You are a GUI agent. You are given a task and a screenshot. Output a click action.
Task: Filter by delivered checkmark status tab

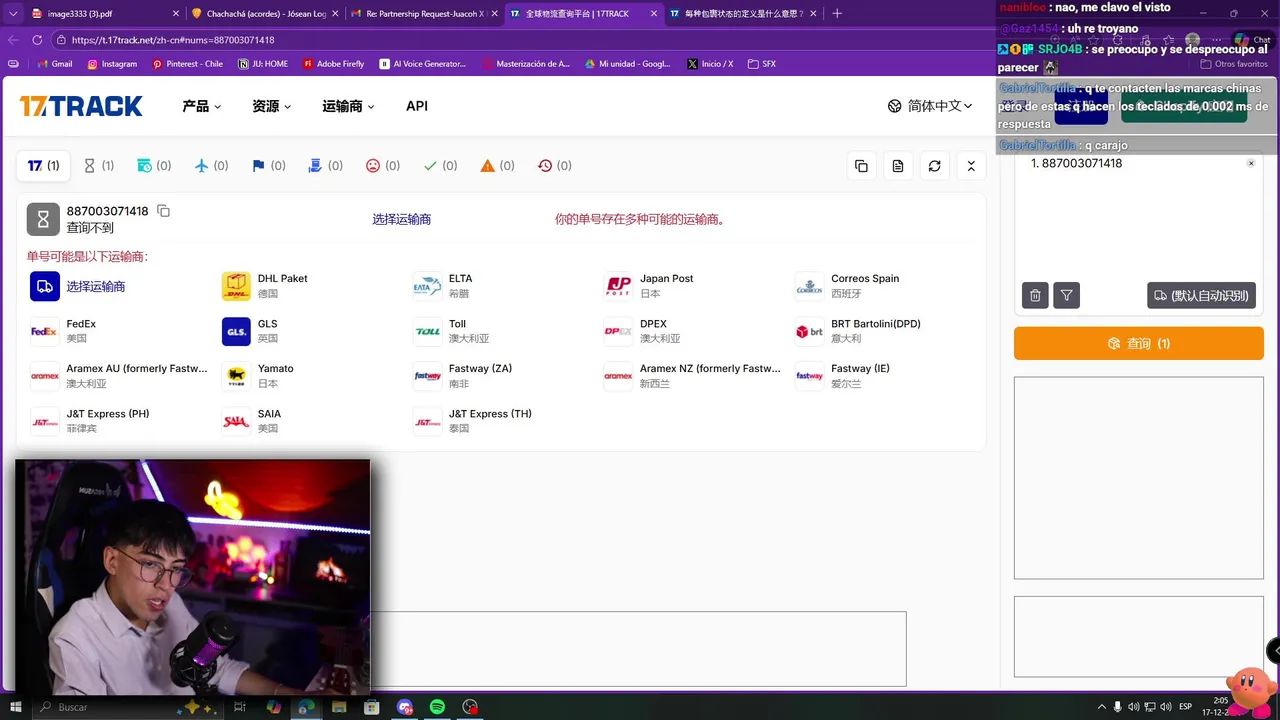tap(440, 166)
